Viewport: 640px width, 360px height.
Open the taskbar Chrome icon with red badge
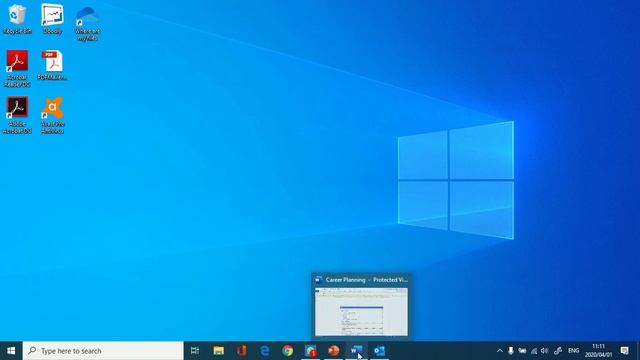(311, 351)
